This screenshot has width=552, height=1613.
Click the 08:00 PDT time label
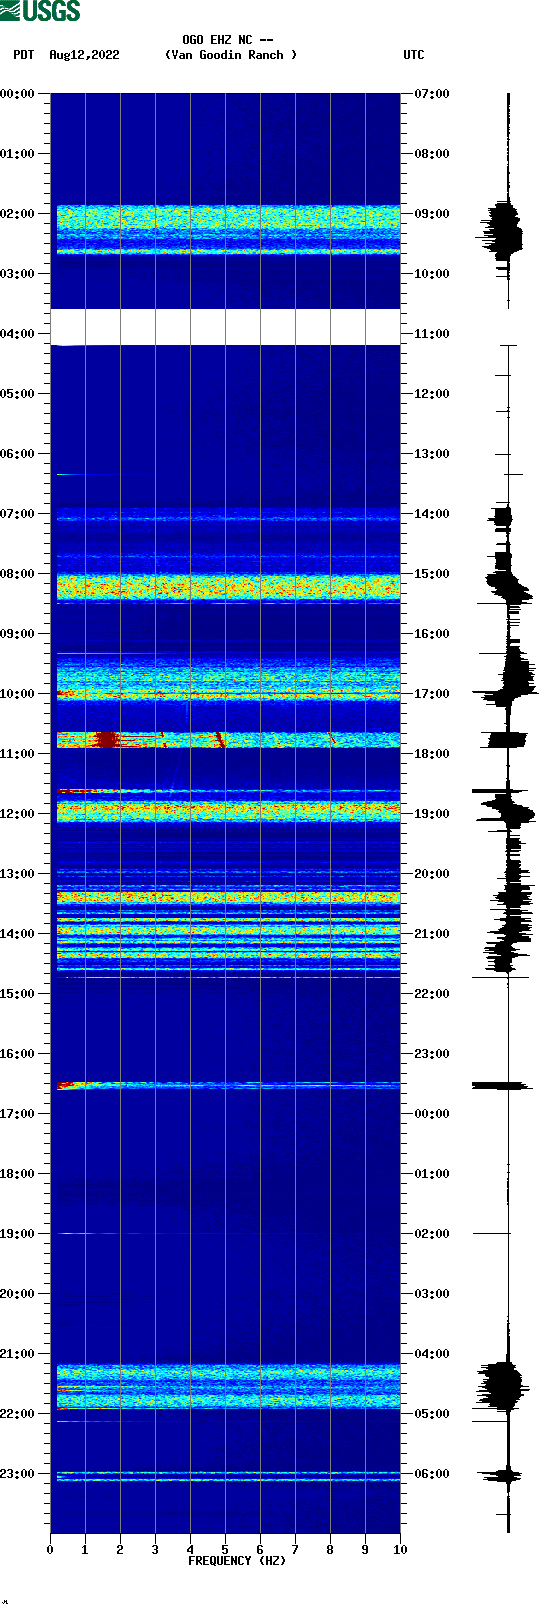click(x=18, y=574)
